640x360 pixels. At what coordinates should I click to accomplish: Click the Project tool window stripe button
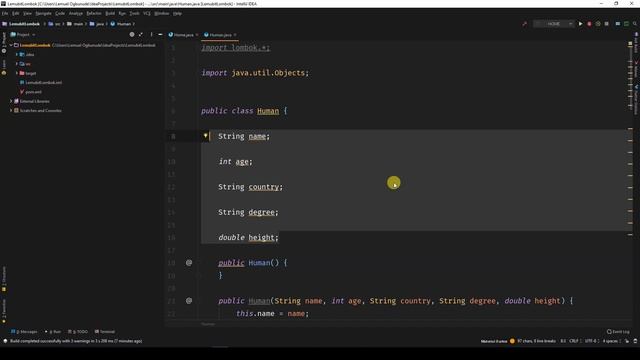[4, 43]
